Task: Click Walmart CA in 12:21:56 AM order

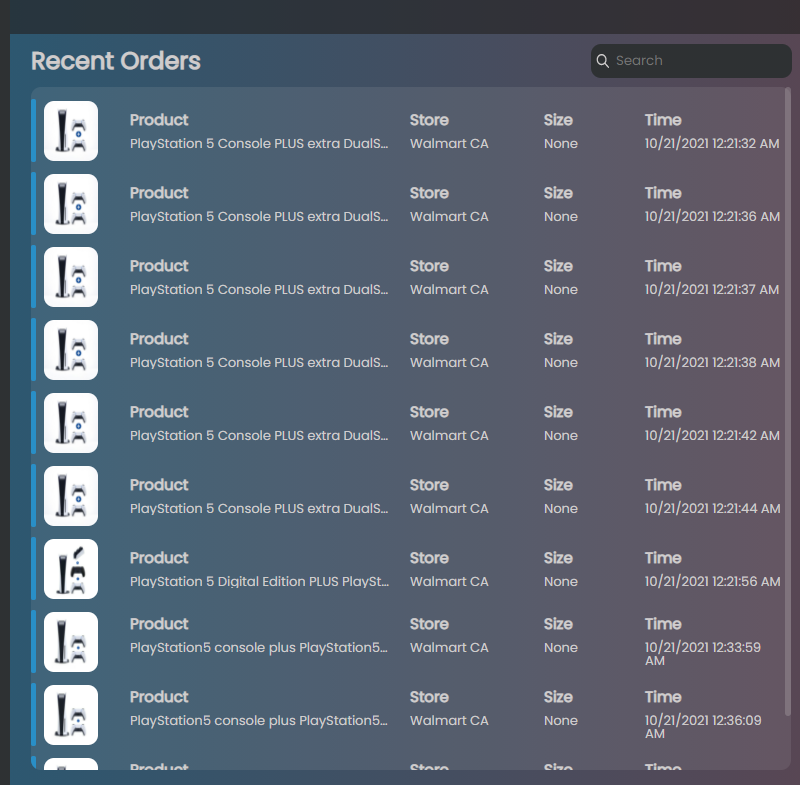Action: 449,581
